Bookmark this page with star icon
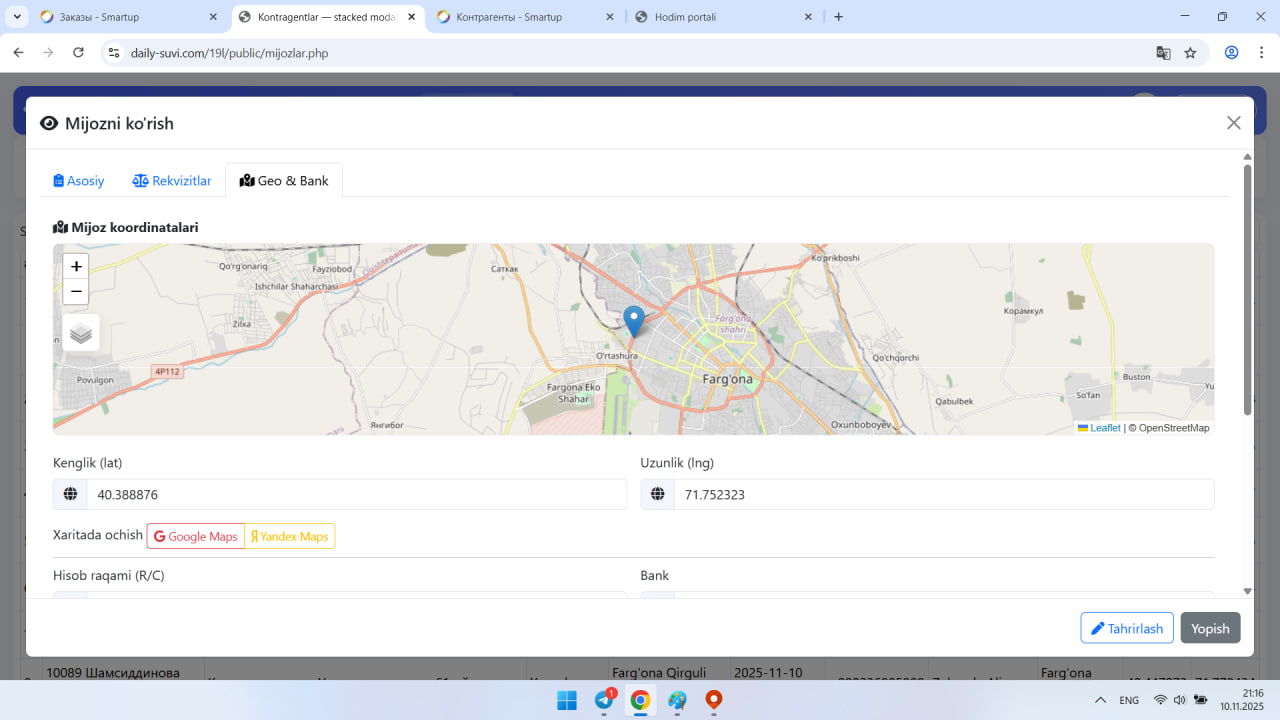Viewport: 1280px width, 720px height. point(1190,53)
